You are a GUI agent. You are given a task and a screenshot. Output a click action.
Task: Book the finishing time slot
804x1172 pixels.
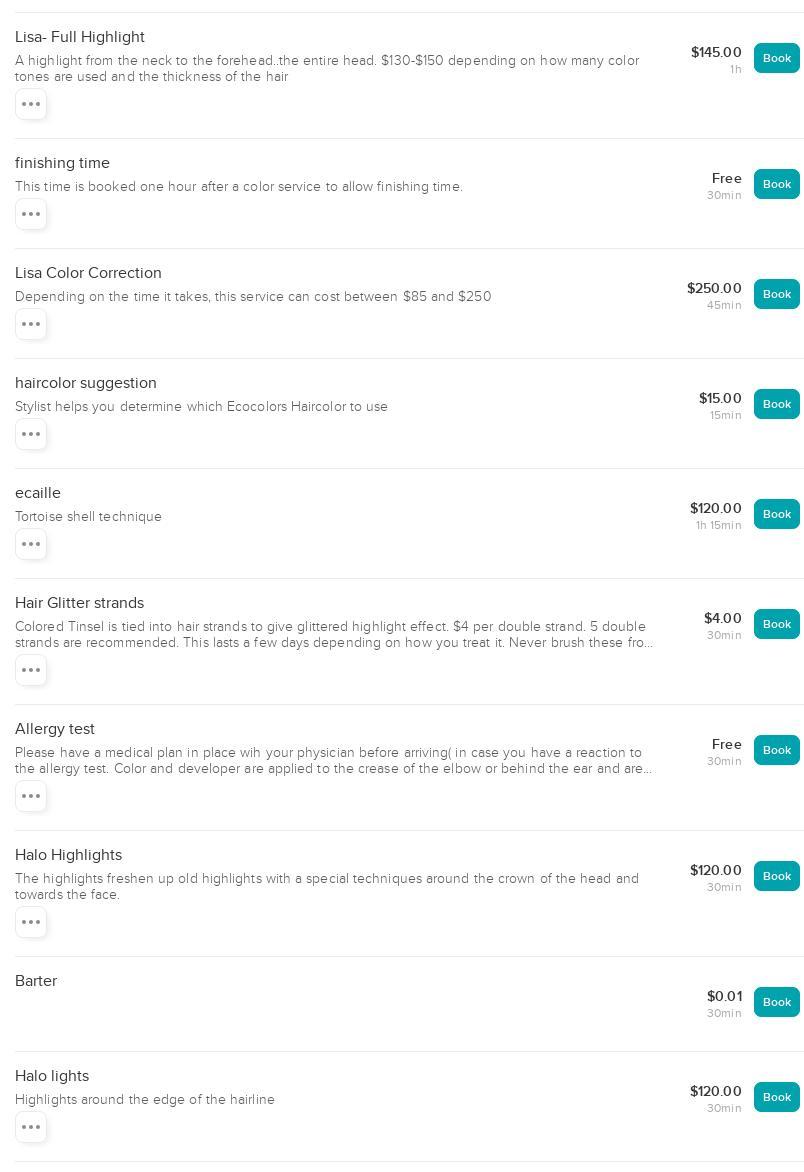(x=776, y=184)
